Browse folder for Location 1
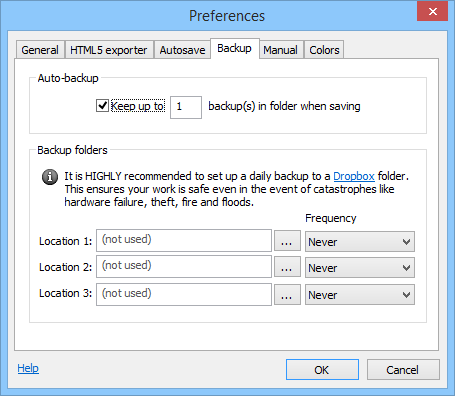 [287, 241]
